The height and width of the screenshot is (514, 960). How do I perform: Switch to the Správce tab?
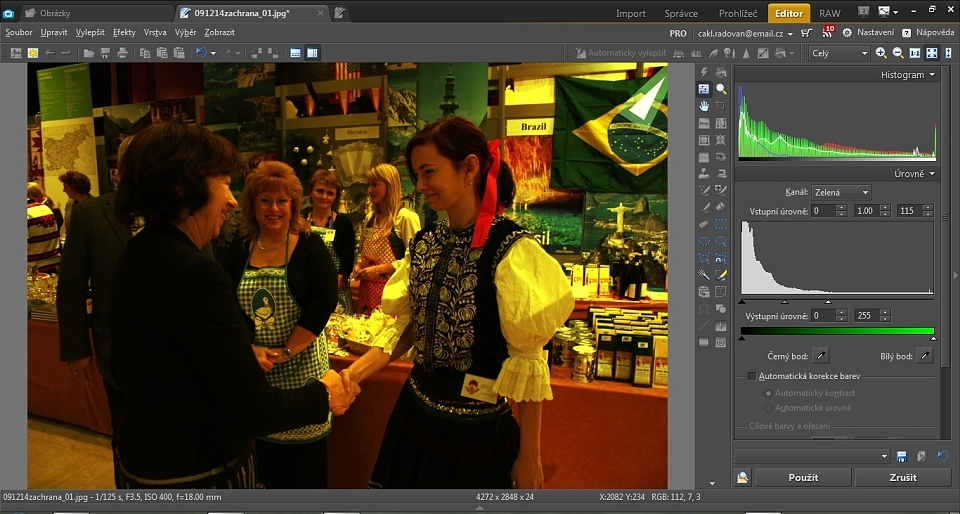click(x=681, y=14)
